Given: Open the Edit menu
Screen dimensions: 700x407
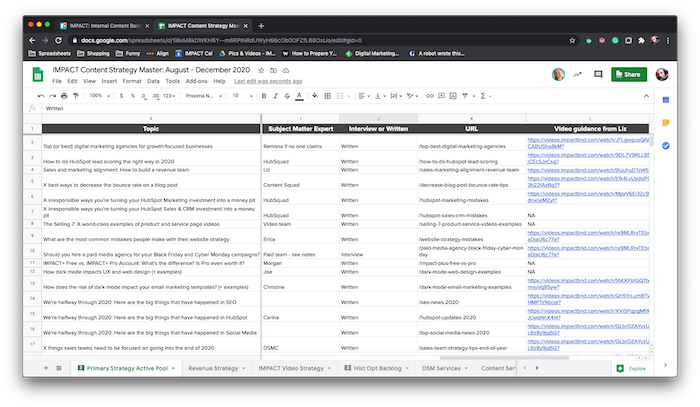Looking at the screenshot, I should (72, 81).
